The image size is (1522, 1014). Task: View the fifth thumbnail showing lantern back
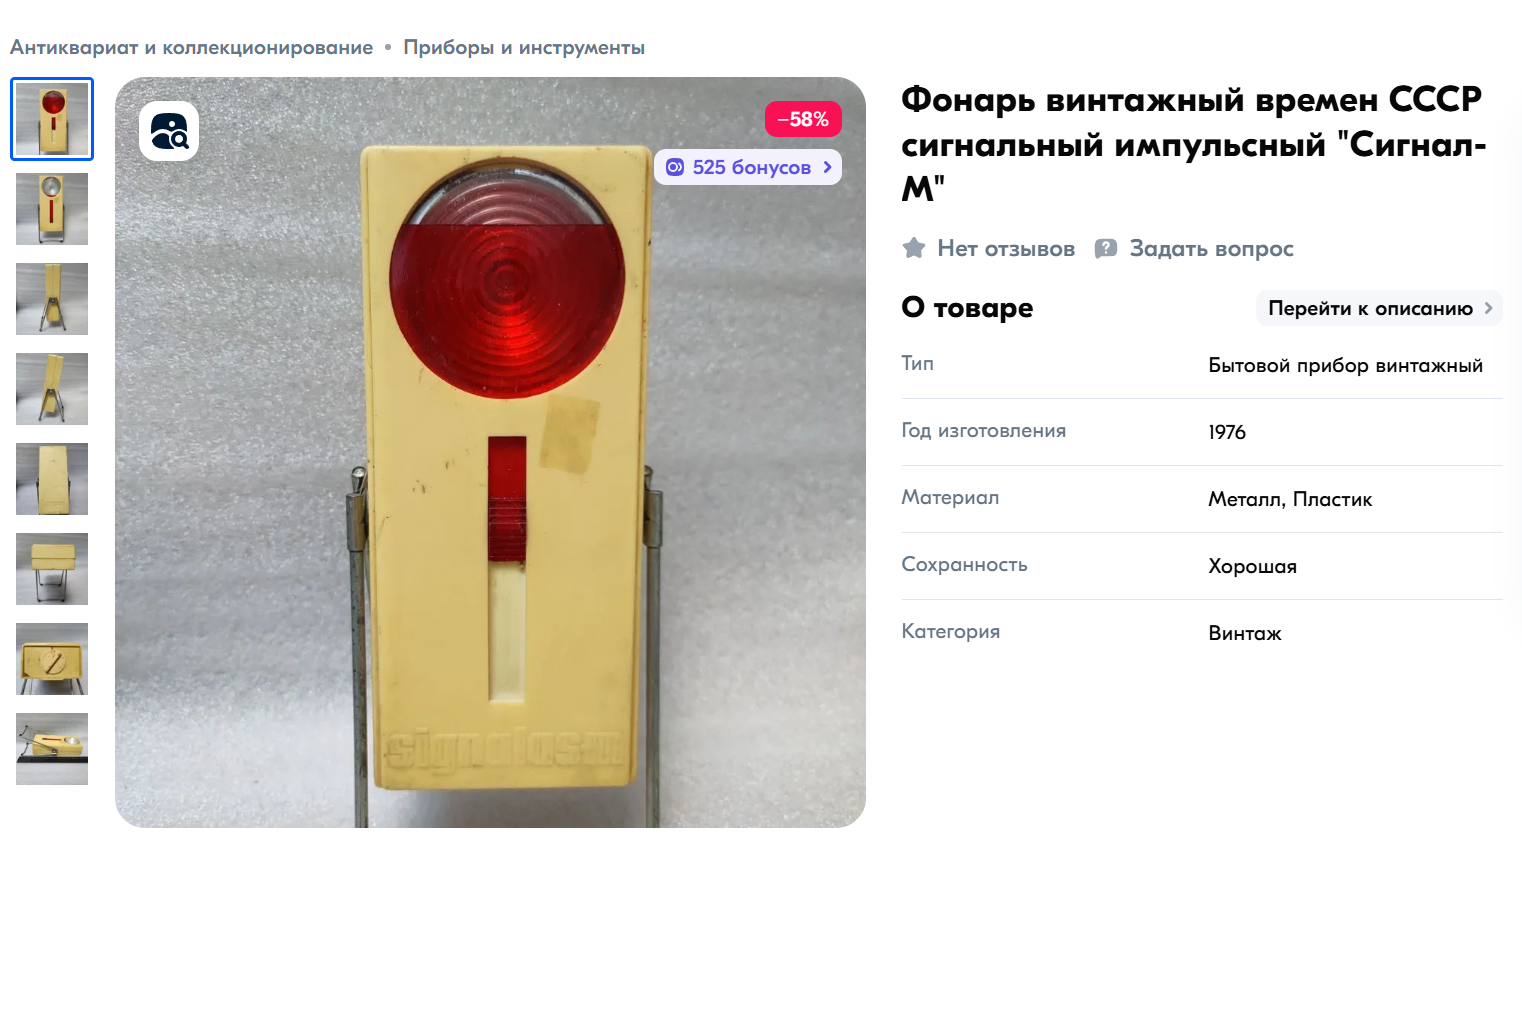(52, 479)
